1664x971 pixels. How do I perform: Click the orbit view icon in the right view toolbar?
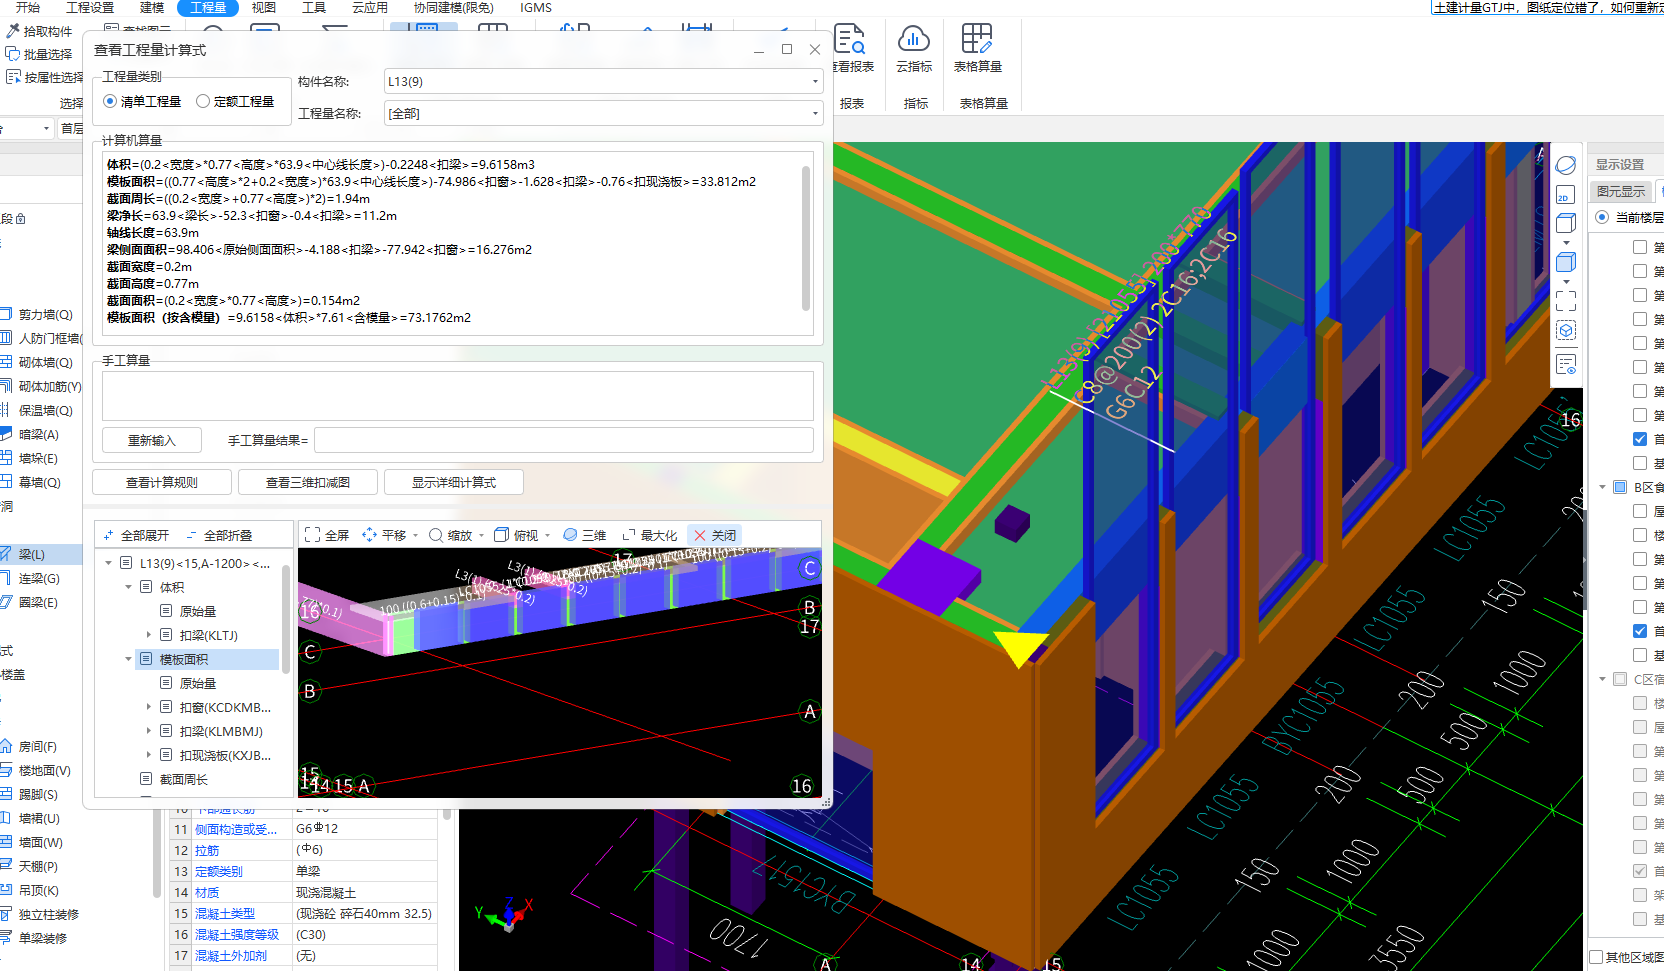(x=1566, y=165)
